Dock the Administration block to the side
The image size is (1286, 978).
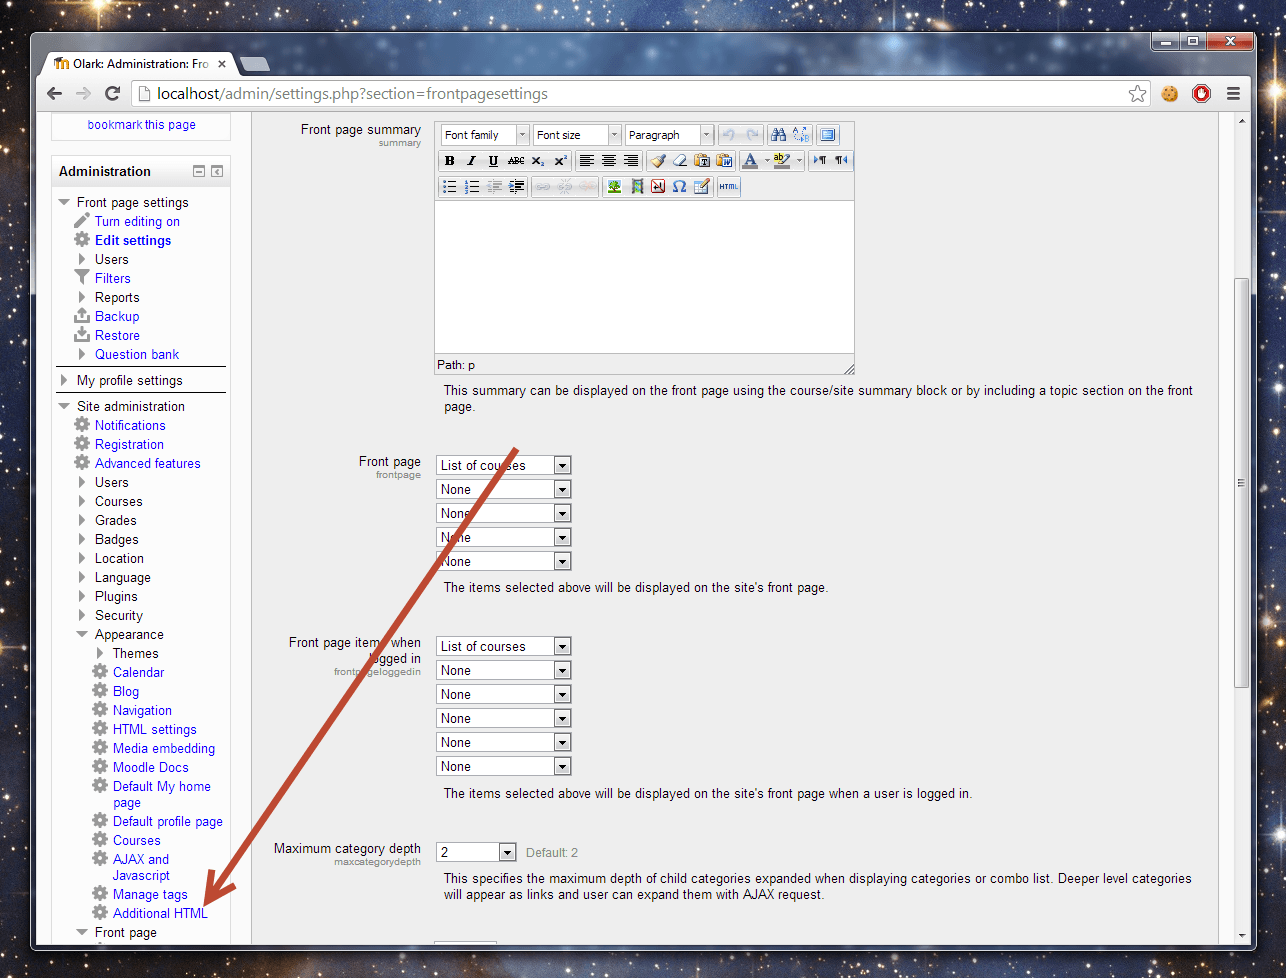click(x=217, y=172)
